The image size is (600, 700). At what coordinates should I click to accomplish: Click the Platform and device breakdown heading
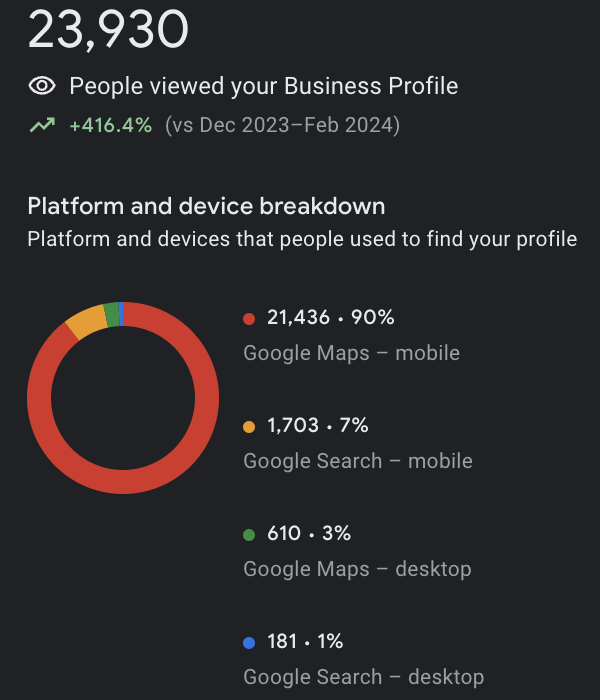click(x=206, y=206)
